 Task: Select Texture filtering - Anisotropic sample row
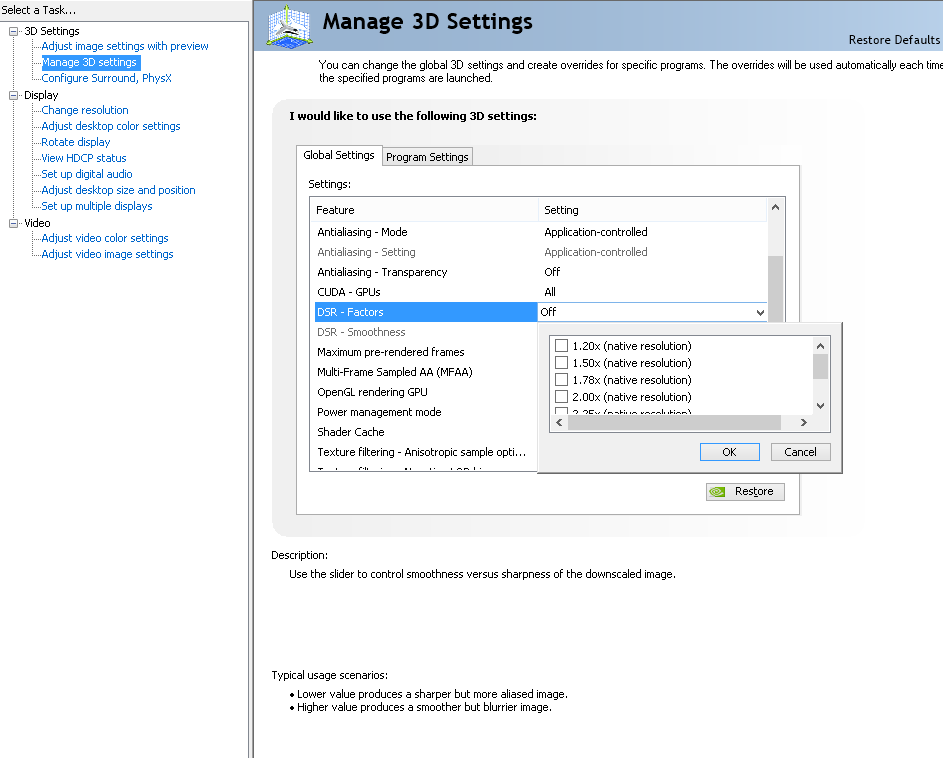point(426,452)
